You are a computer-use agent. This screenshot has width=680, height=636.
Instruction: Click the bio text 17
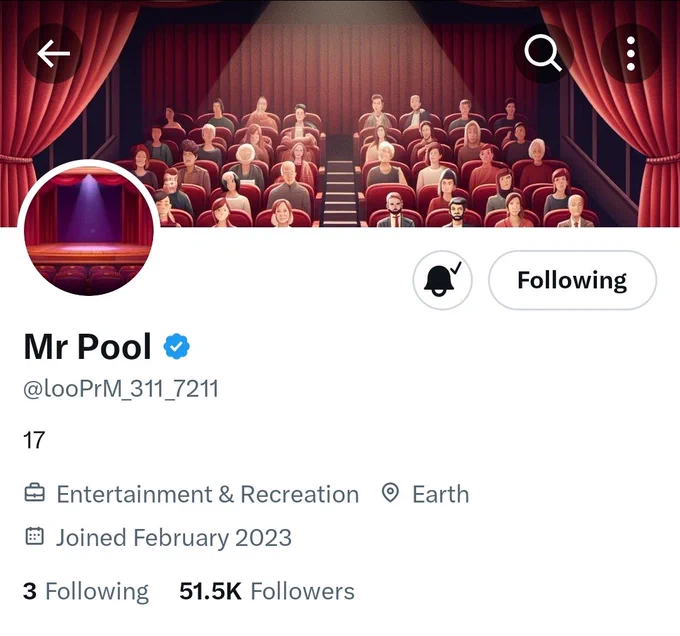pyautogui.click(x=34, y=440)
